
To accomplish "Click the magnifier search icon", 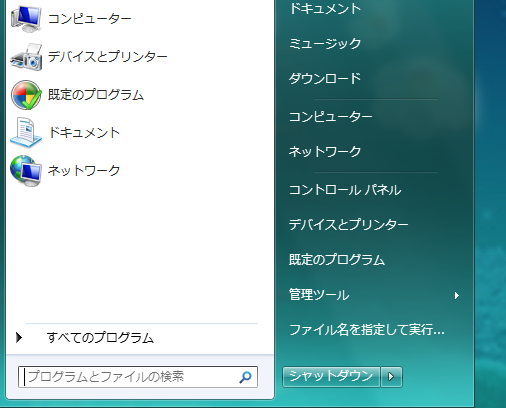I will click(x=245, y=377).
